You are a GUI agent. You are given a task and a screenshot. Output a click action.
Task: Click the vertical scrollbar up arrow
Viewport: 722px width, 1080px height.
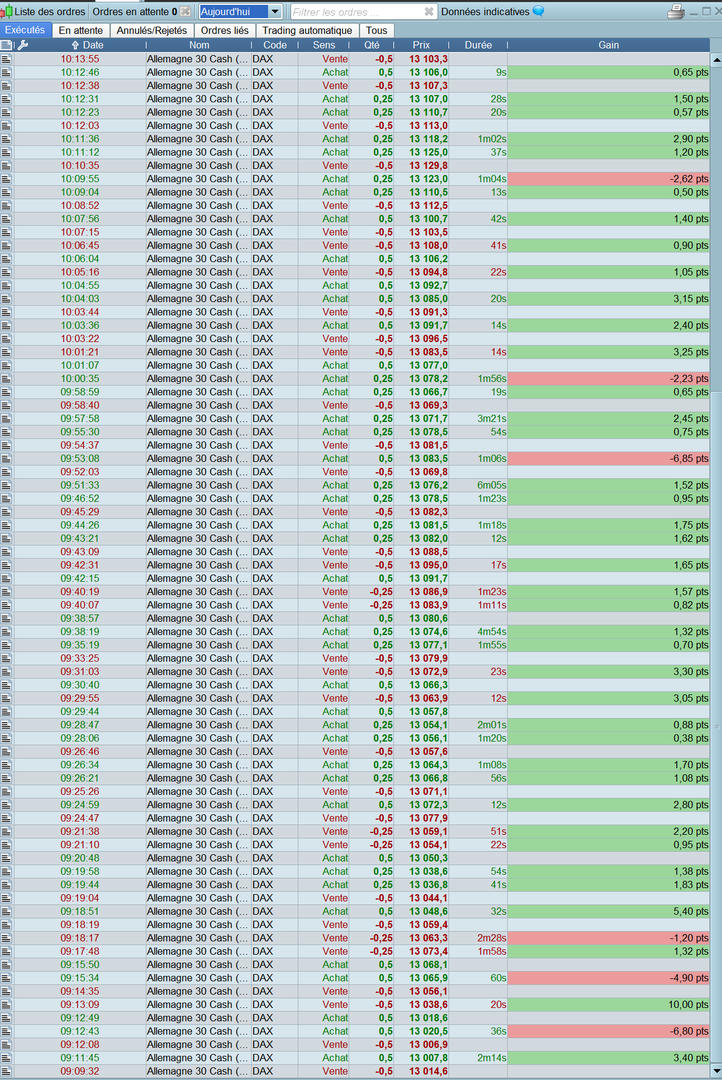(x=716, y=60)
